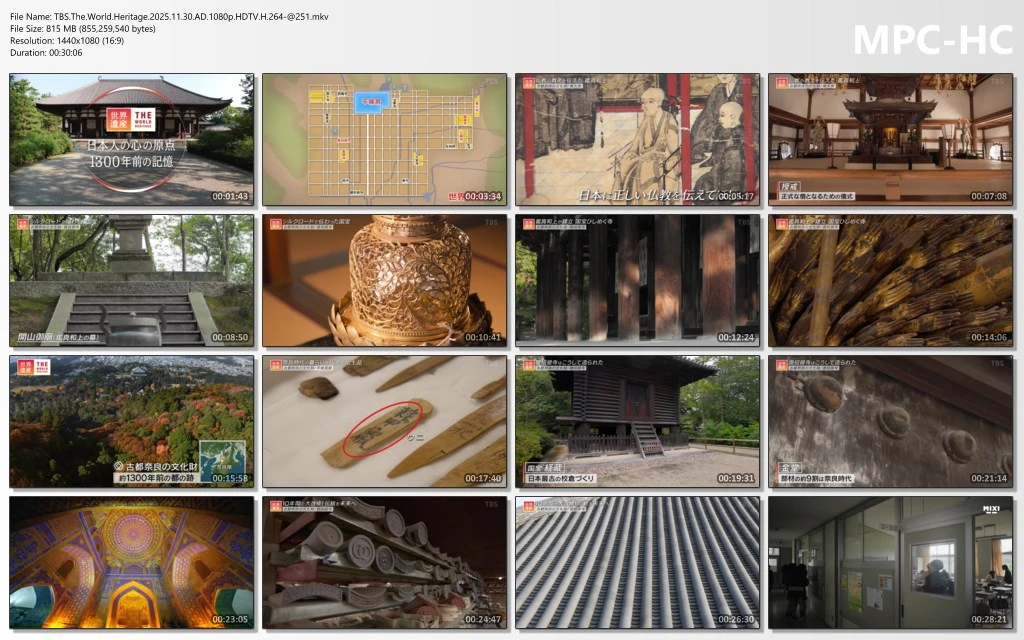
Task: Open the wooden pillars thumbnail at 00:12:24
Action: tap(637, 281)
